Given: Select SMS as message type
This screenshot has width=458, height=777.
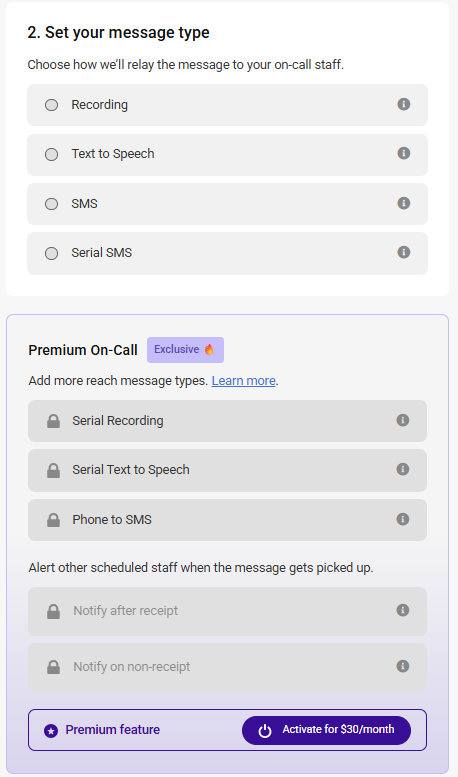Looking at the screenshot, I should click(x=52, y=204).
